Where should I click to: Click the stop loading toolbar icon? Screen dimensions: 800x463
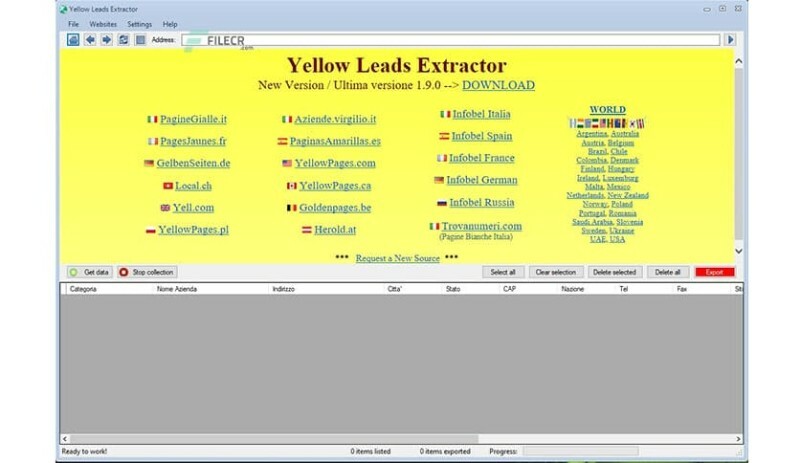tap(140, 40)
